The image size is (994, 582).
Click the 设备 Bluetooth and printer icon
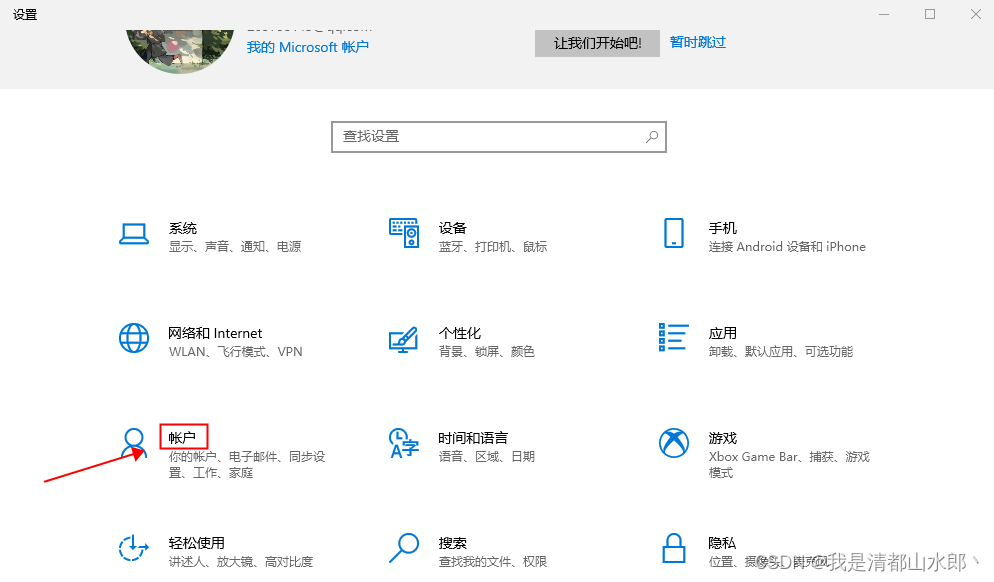tap(403, 234)
